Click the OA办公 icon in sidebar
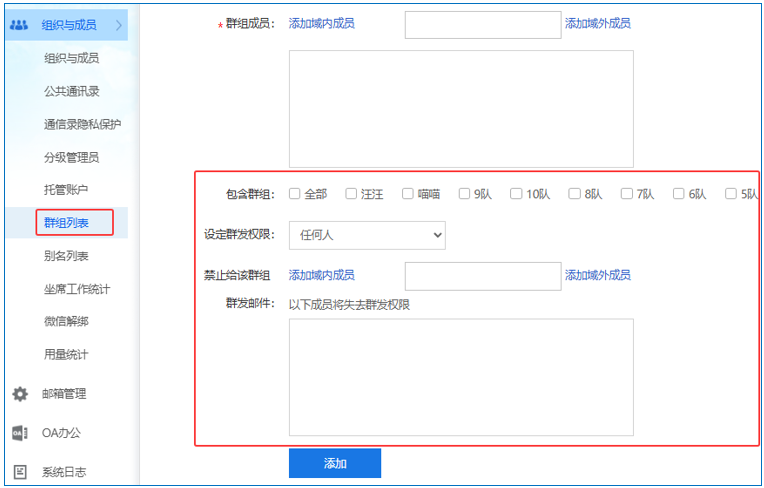The width and height of the screenshot is (764, 488). point(19,433)
